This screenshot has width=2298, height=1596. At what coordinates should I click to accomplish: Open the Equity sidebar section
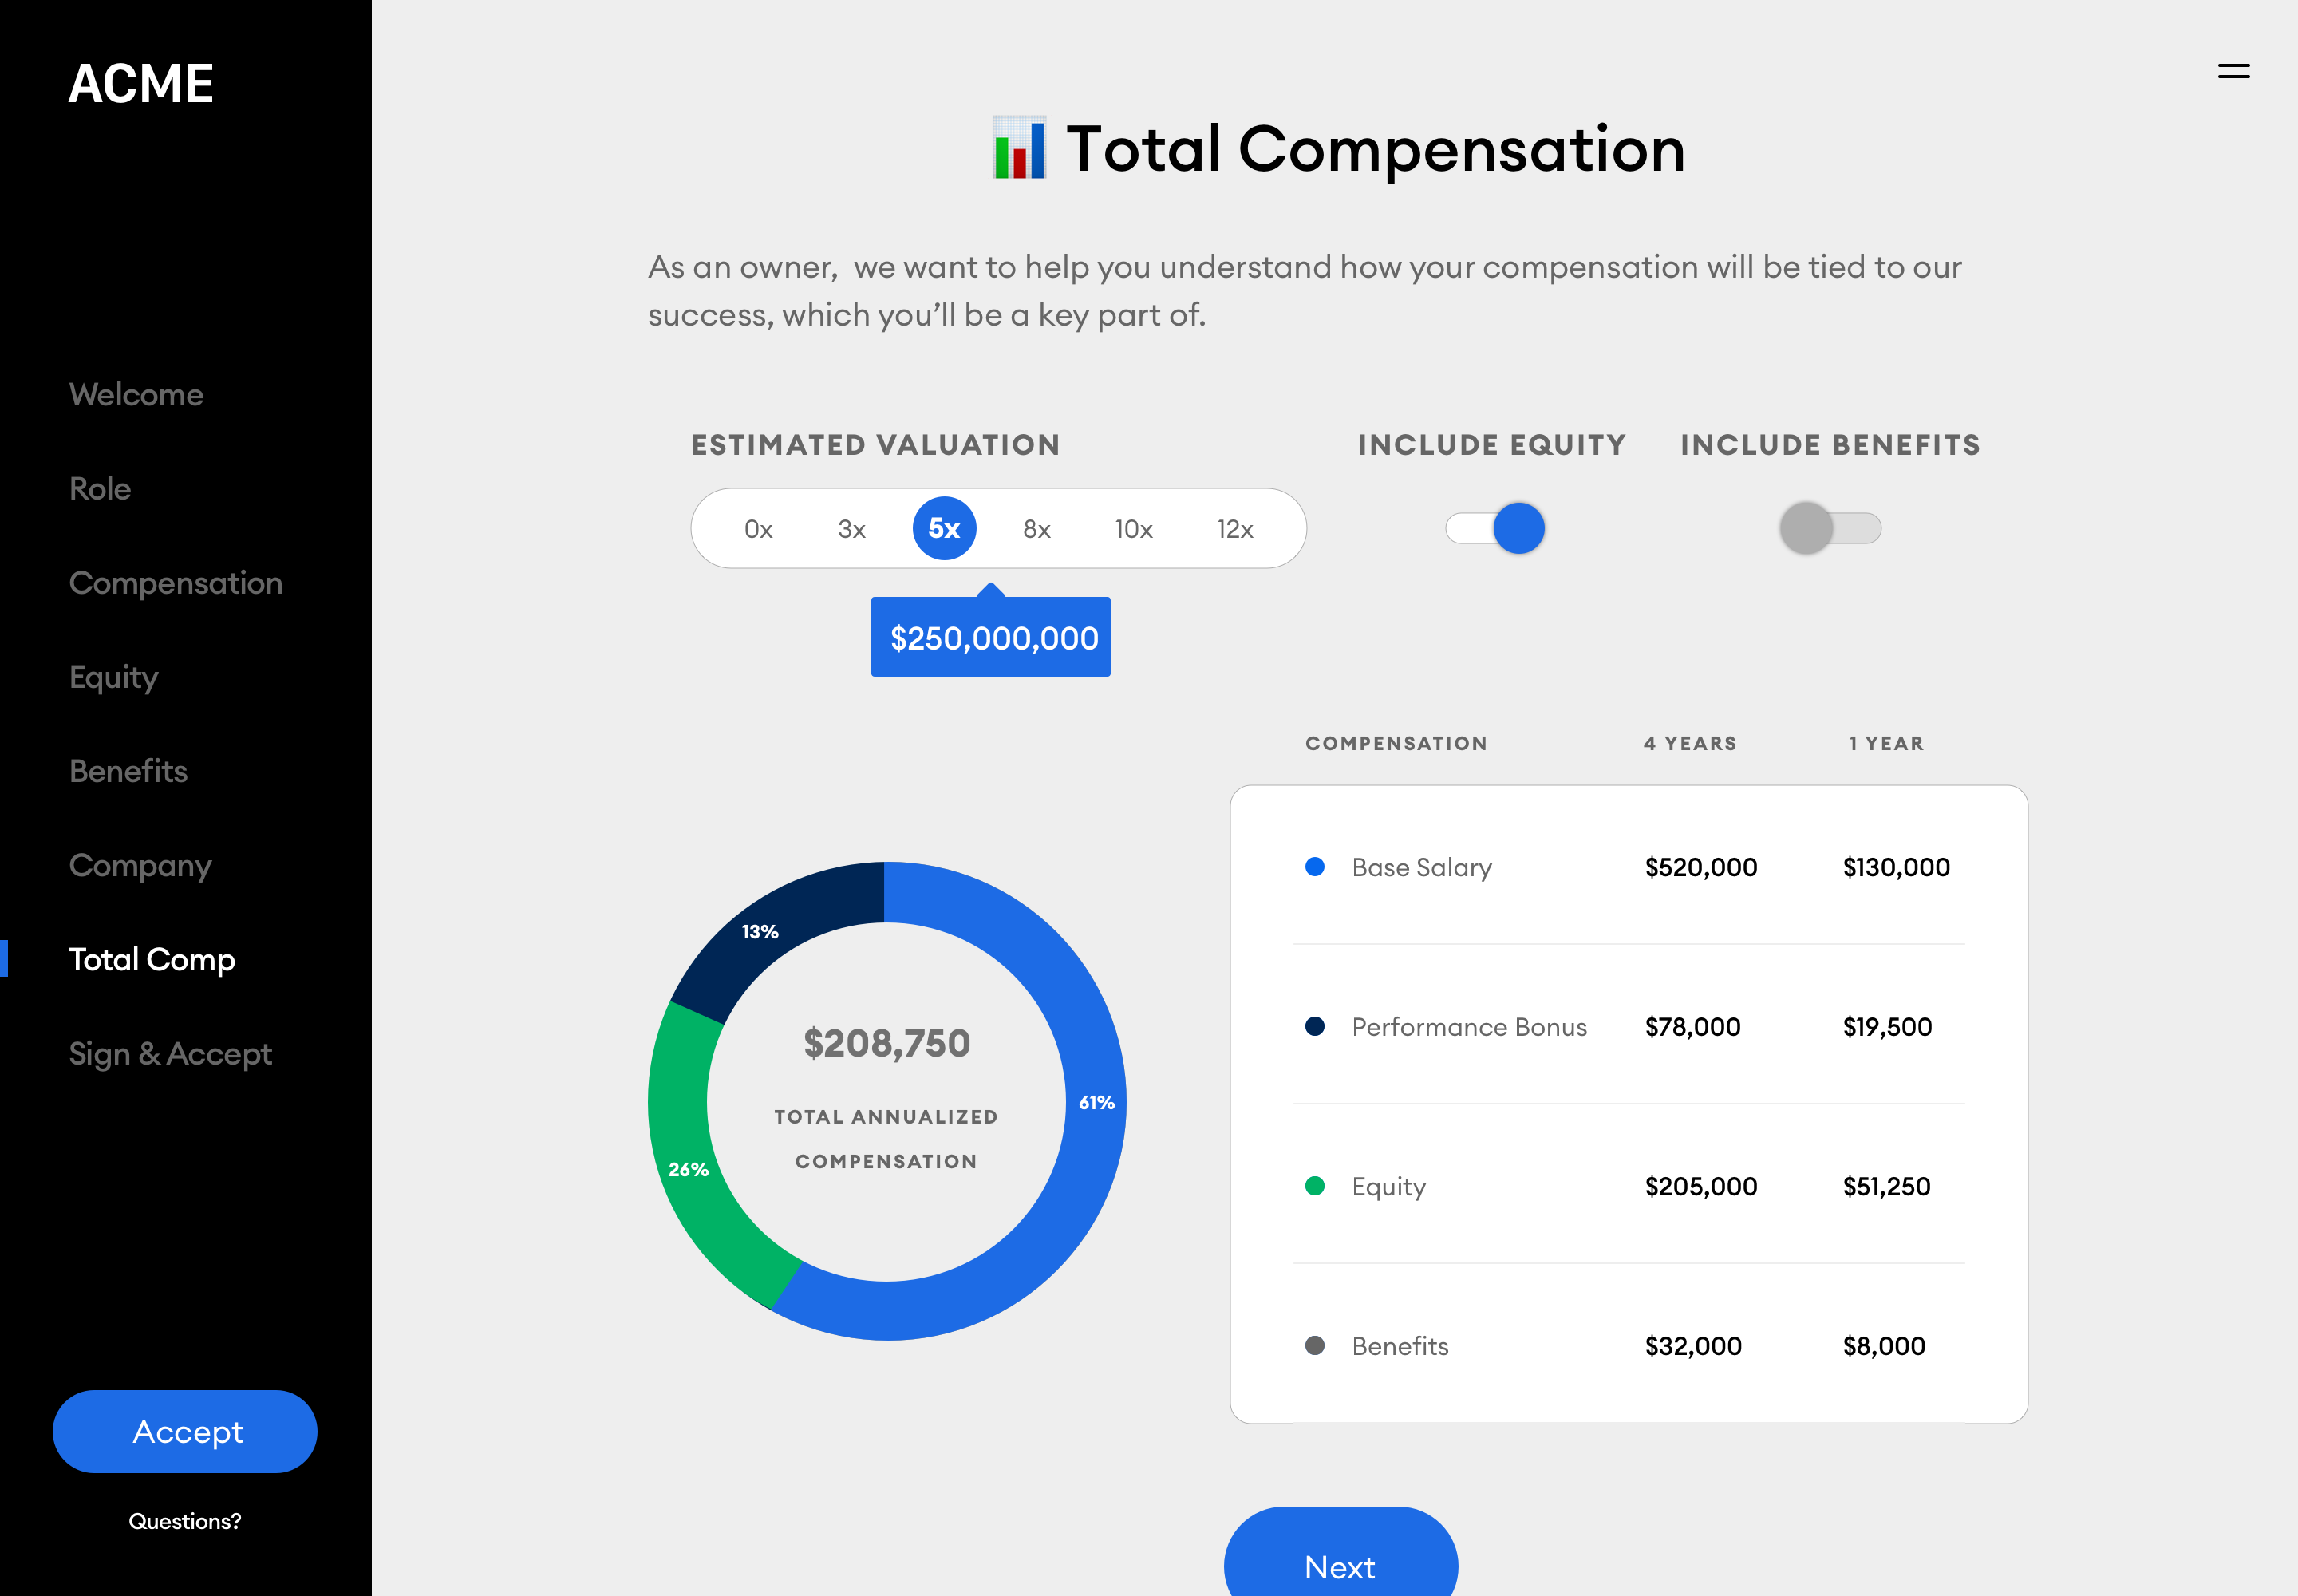114,677
